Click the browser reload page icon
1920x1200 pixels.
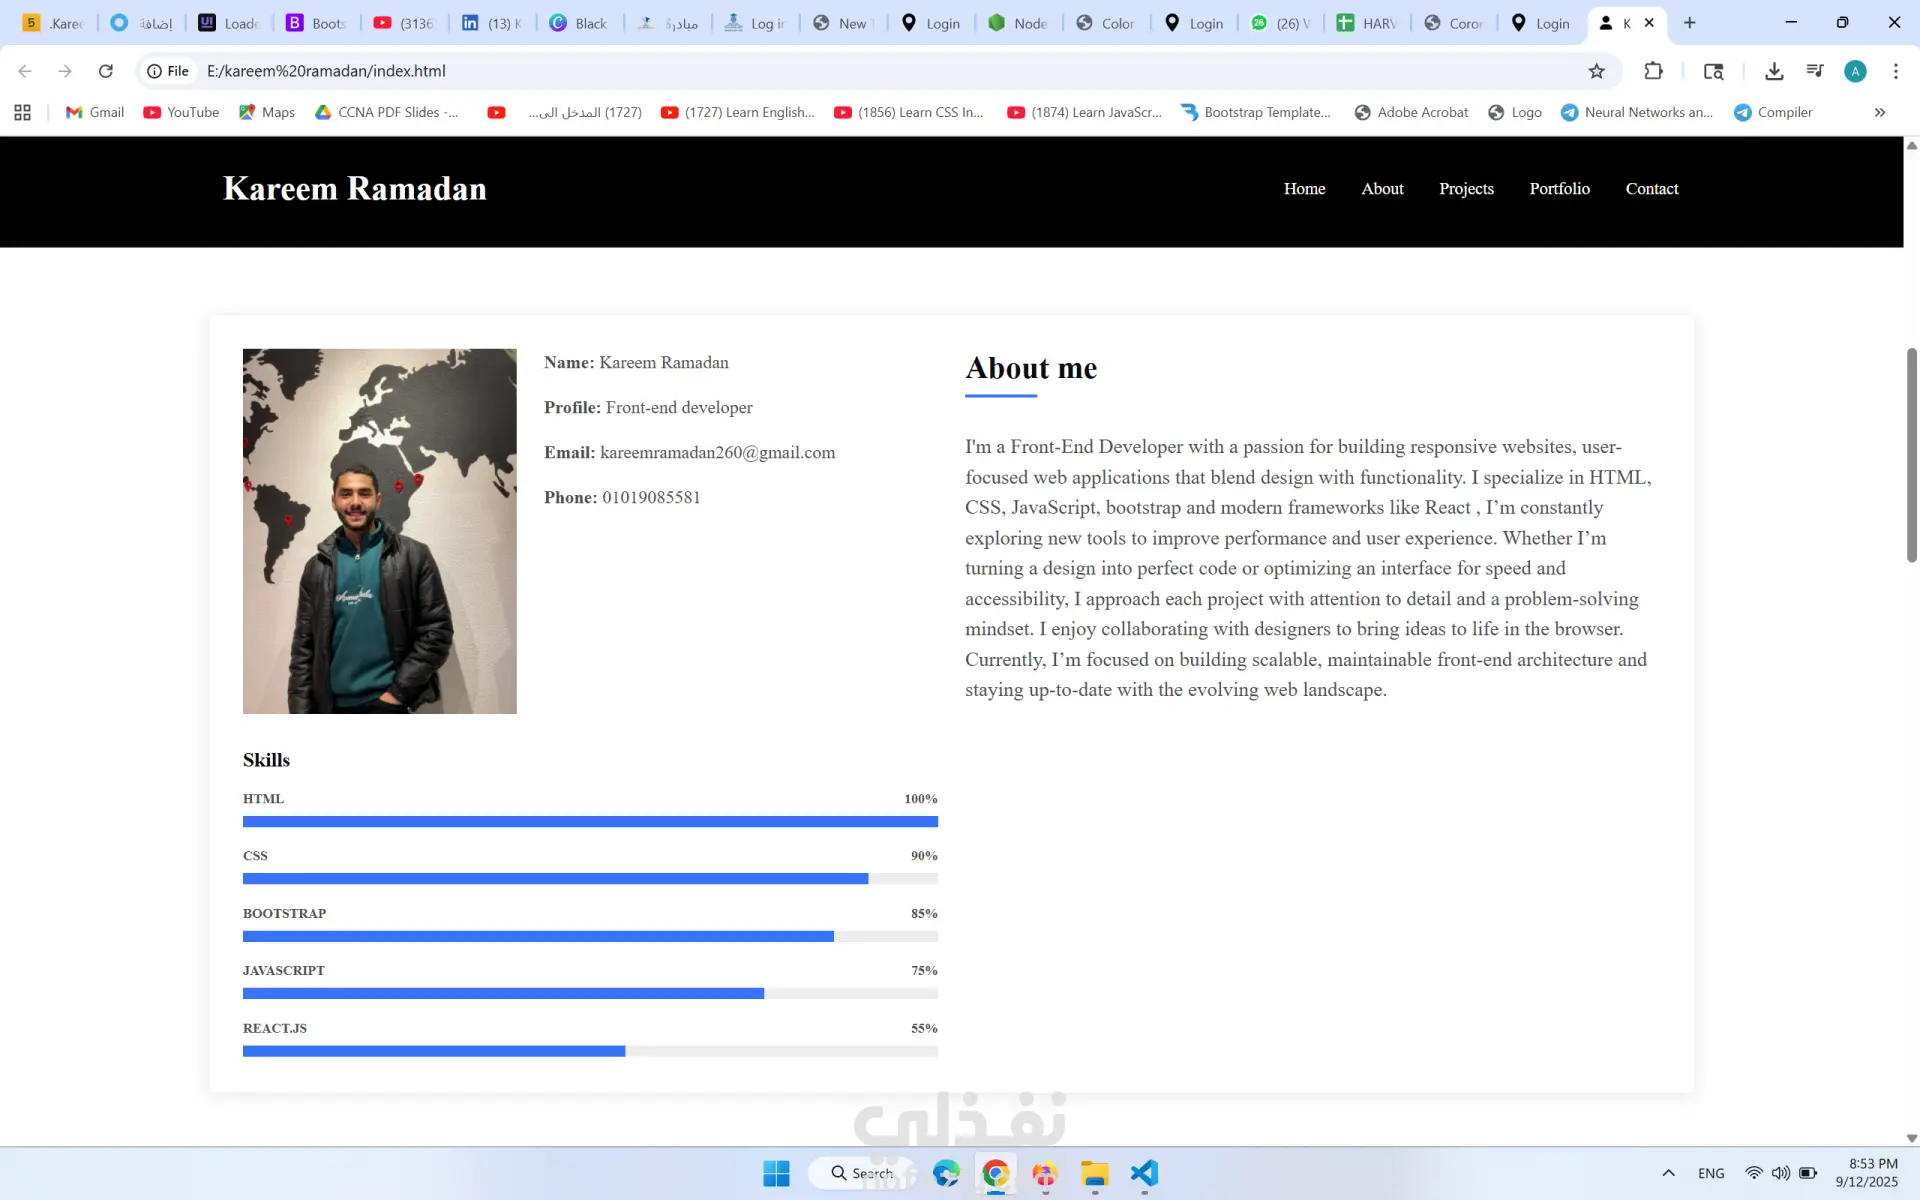106,71
